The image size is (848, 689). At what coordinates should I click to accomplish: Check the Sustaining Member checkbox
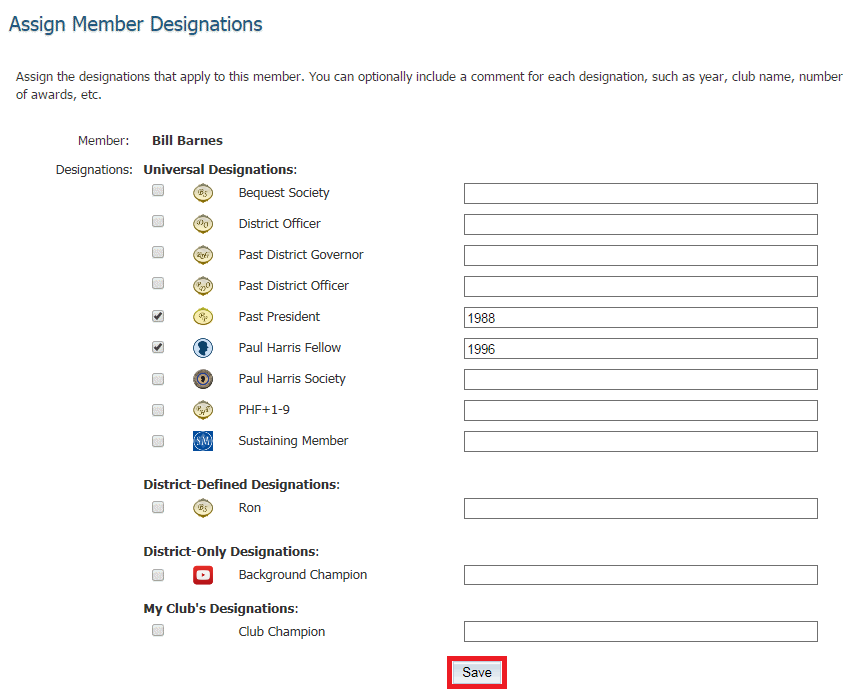158,440
